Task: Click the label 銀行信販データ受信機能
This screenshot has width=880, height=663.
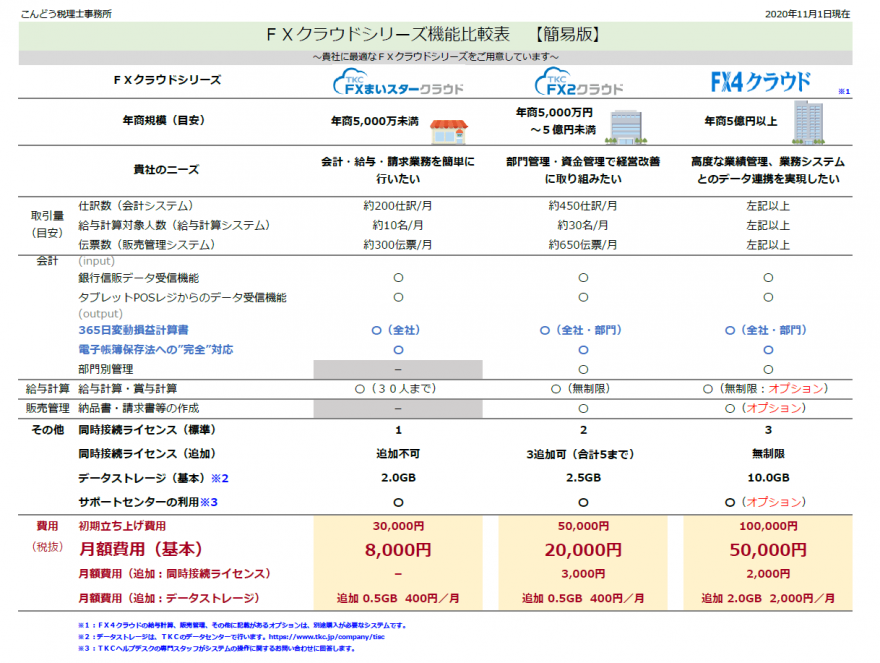Action: point(139,278)
